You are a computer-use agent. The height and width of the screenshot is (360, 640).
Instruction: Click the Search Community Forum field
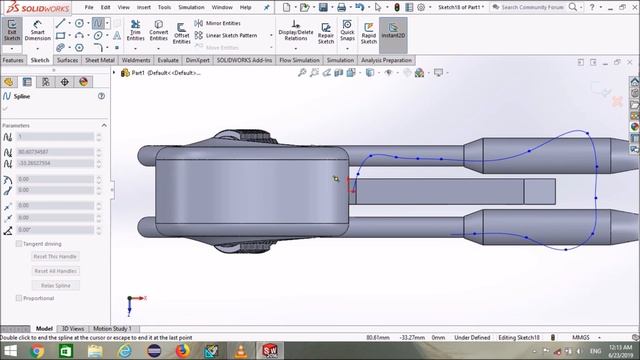pyautogui.click(x=532, y=7)
